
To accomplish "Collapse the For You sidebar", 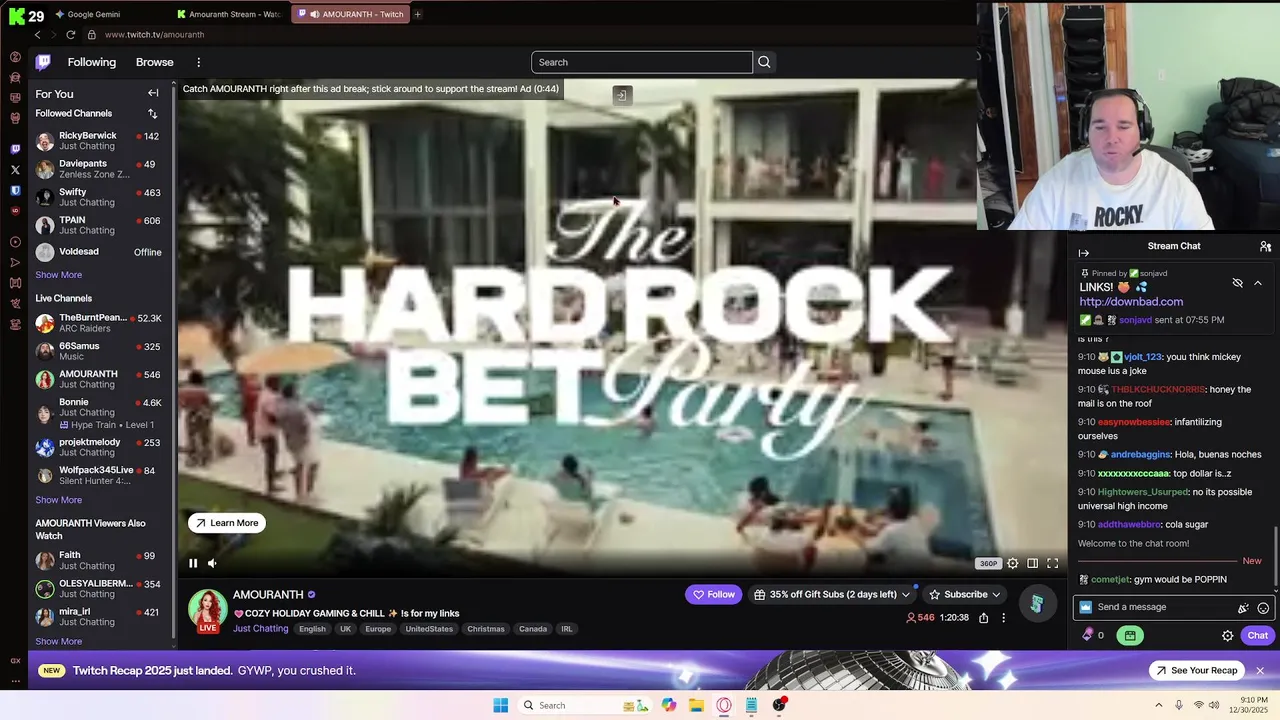I will pyautogui.click(x=153, y=93).
